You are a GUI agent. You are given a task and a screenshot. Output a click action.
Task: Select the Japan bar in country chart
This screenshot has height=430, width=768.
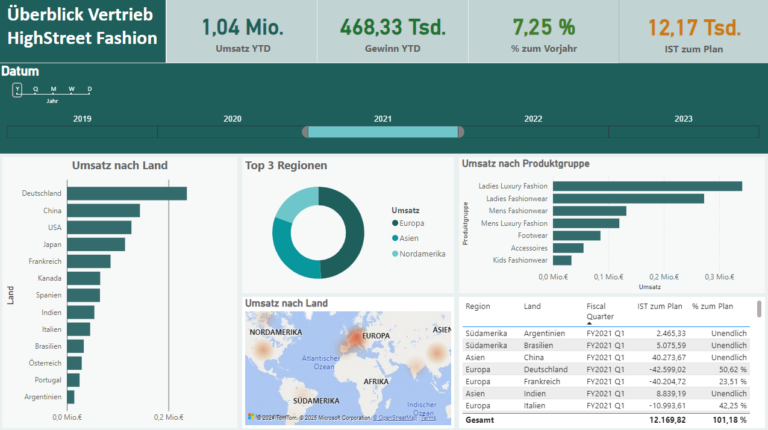pyautogui.click(x=96, y=244)
